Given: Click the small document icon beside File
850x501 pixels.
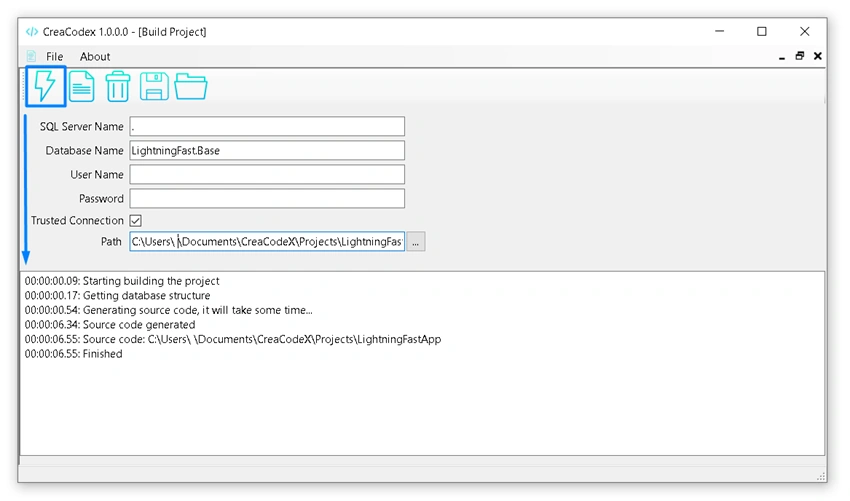Looking at the screenshot, I should (x=31, y=56).
